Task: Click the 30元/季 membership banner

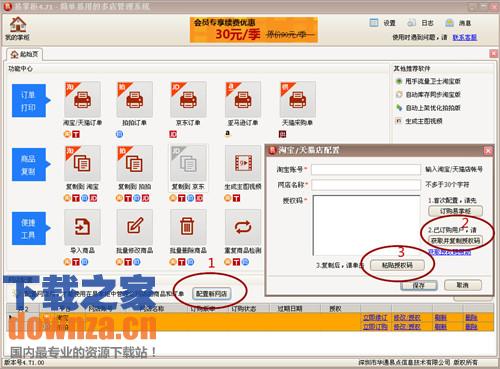Action: click(254, 30)
